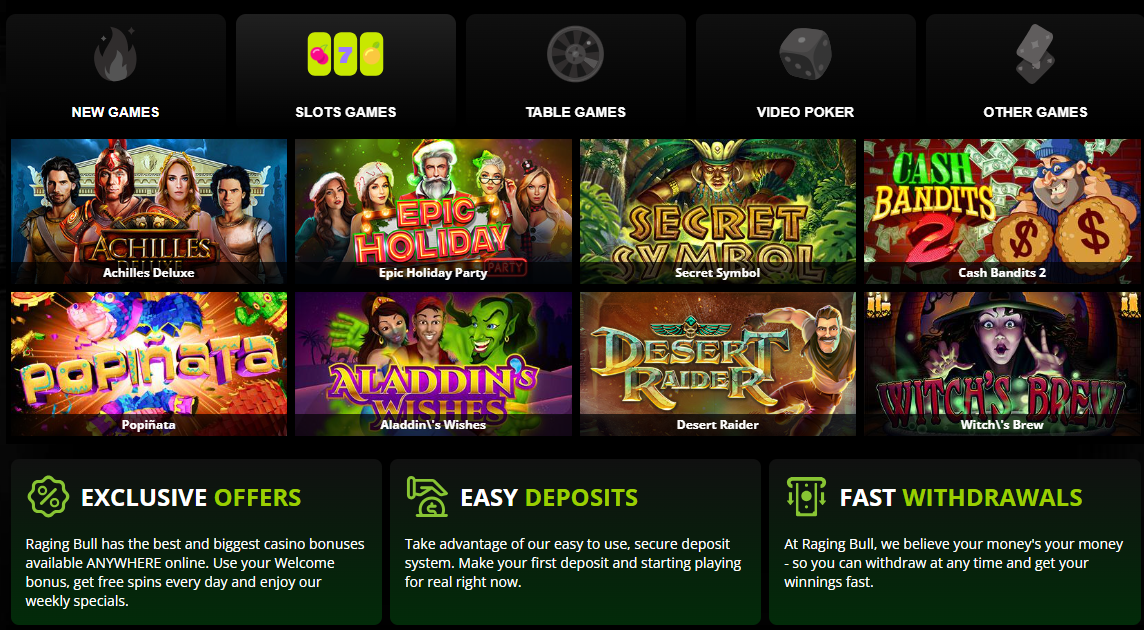Click the Exclusive Offers heading

[191, 497]
